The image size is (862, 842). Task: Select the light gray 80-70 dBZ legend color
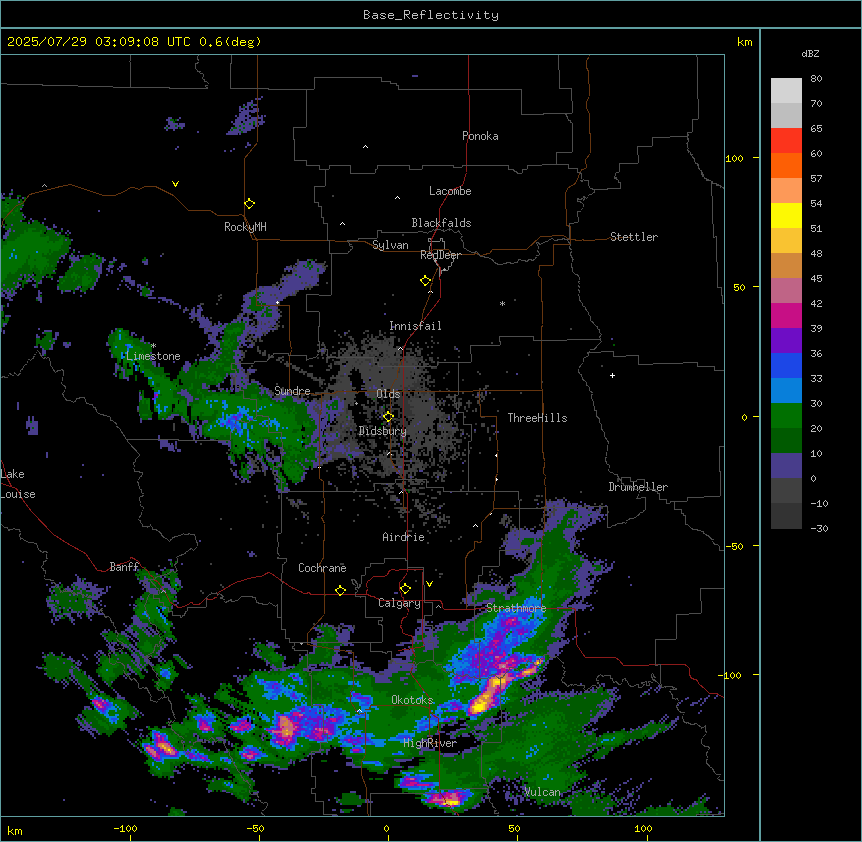pos(786,91)
